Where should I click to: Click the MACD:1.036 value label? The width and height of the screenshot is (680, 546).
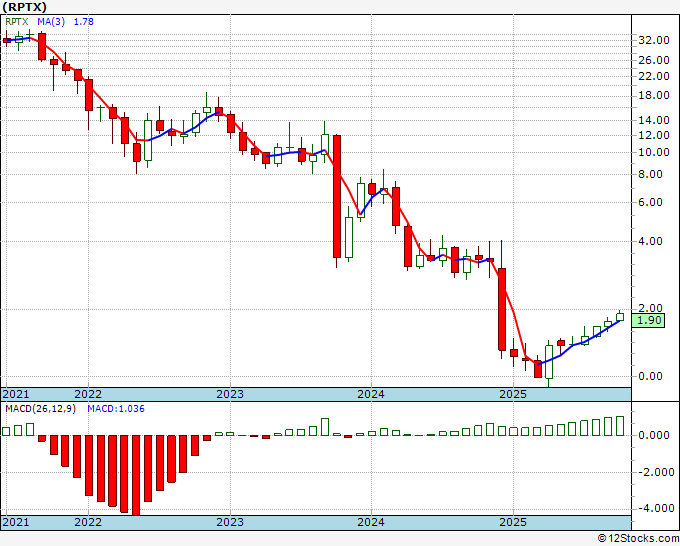[116, 409]
